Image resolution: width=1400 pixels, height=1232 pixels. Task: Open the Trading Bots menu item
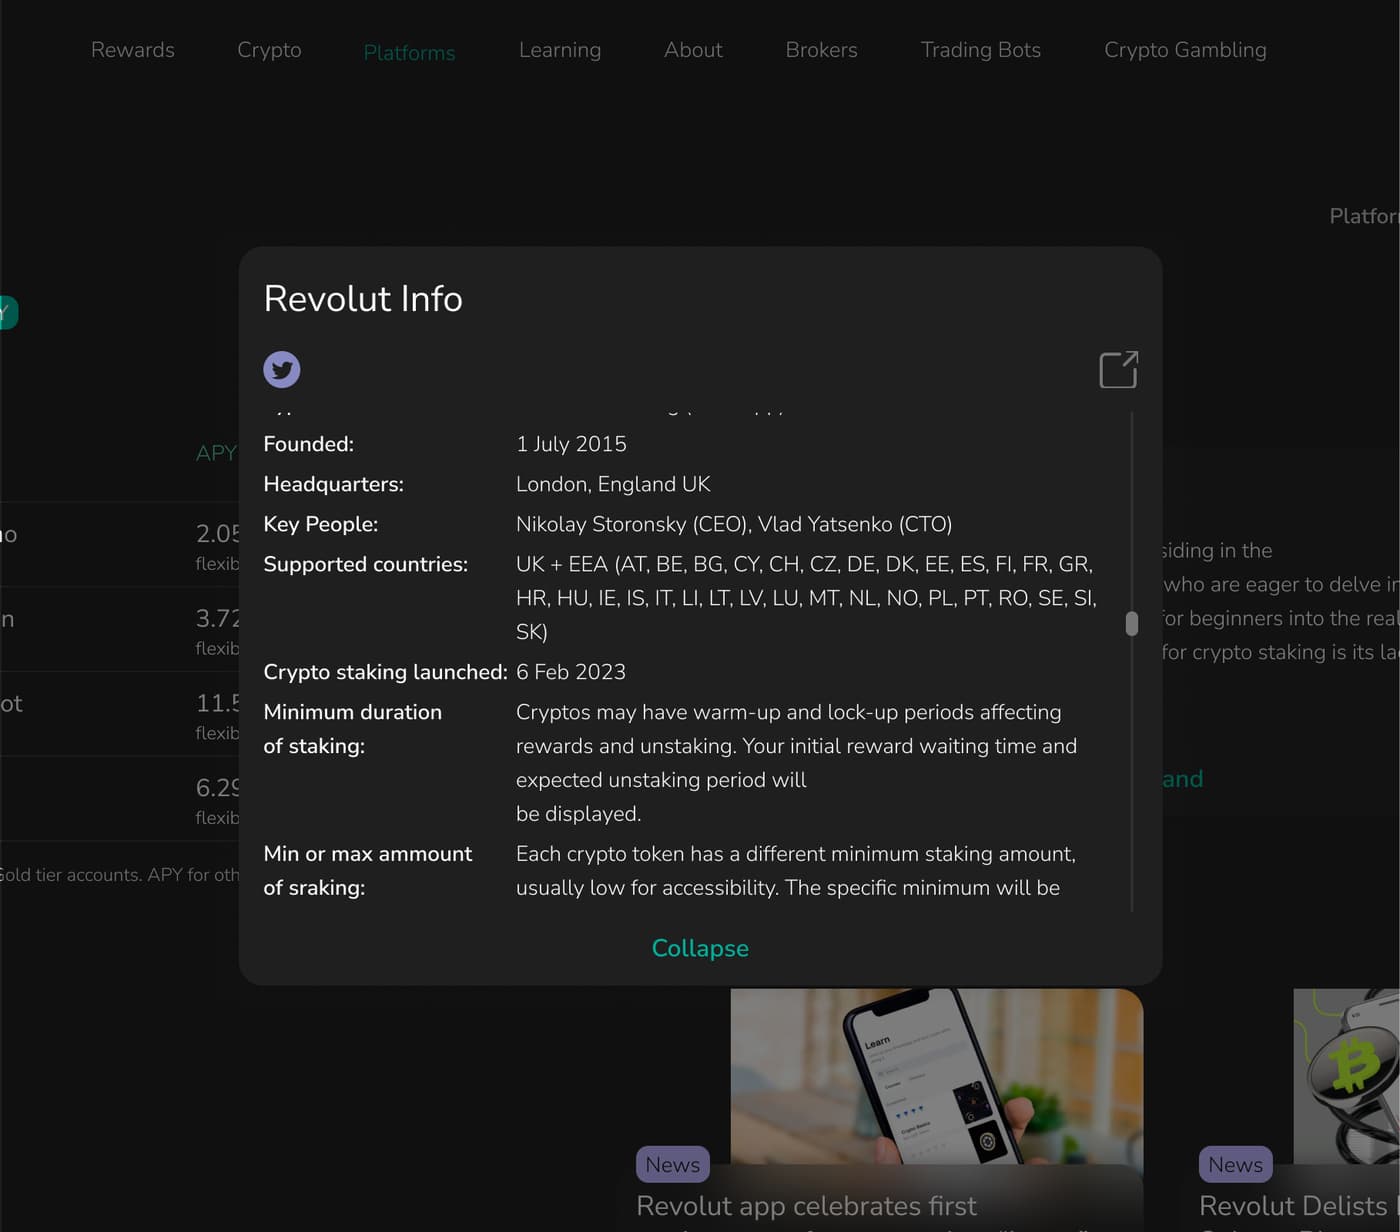click(x=981, y=50)
